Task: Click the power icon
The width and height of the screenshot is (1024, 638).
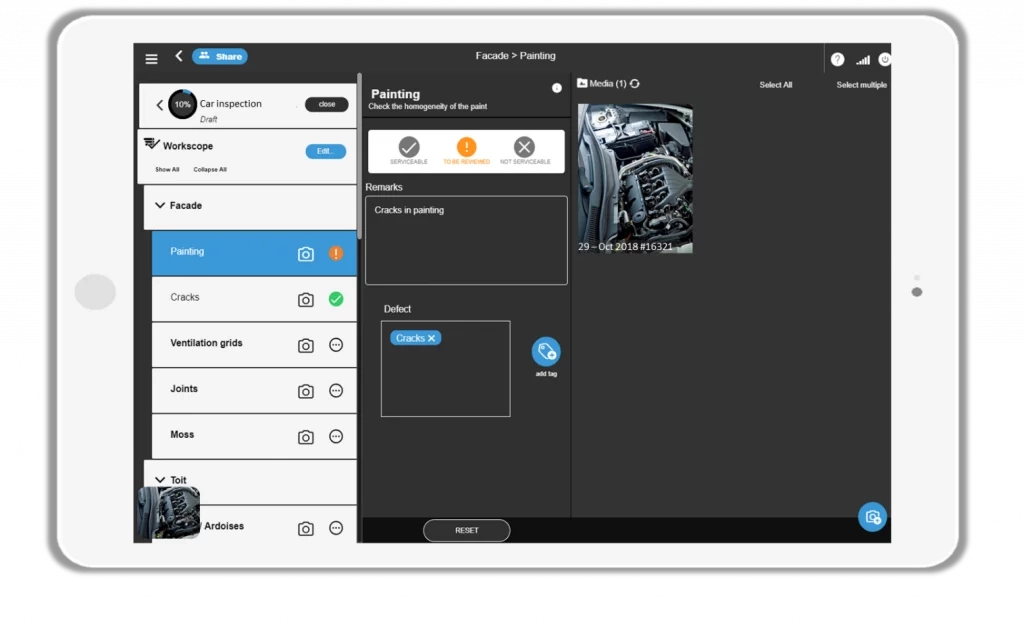Action: click(884, 59)
